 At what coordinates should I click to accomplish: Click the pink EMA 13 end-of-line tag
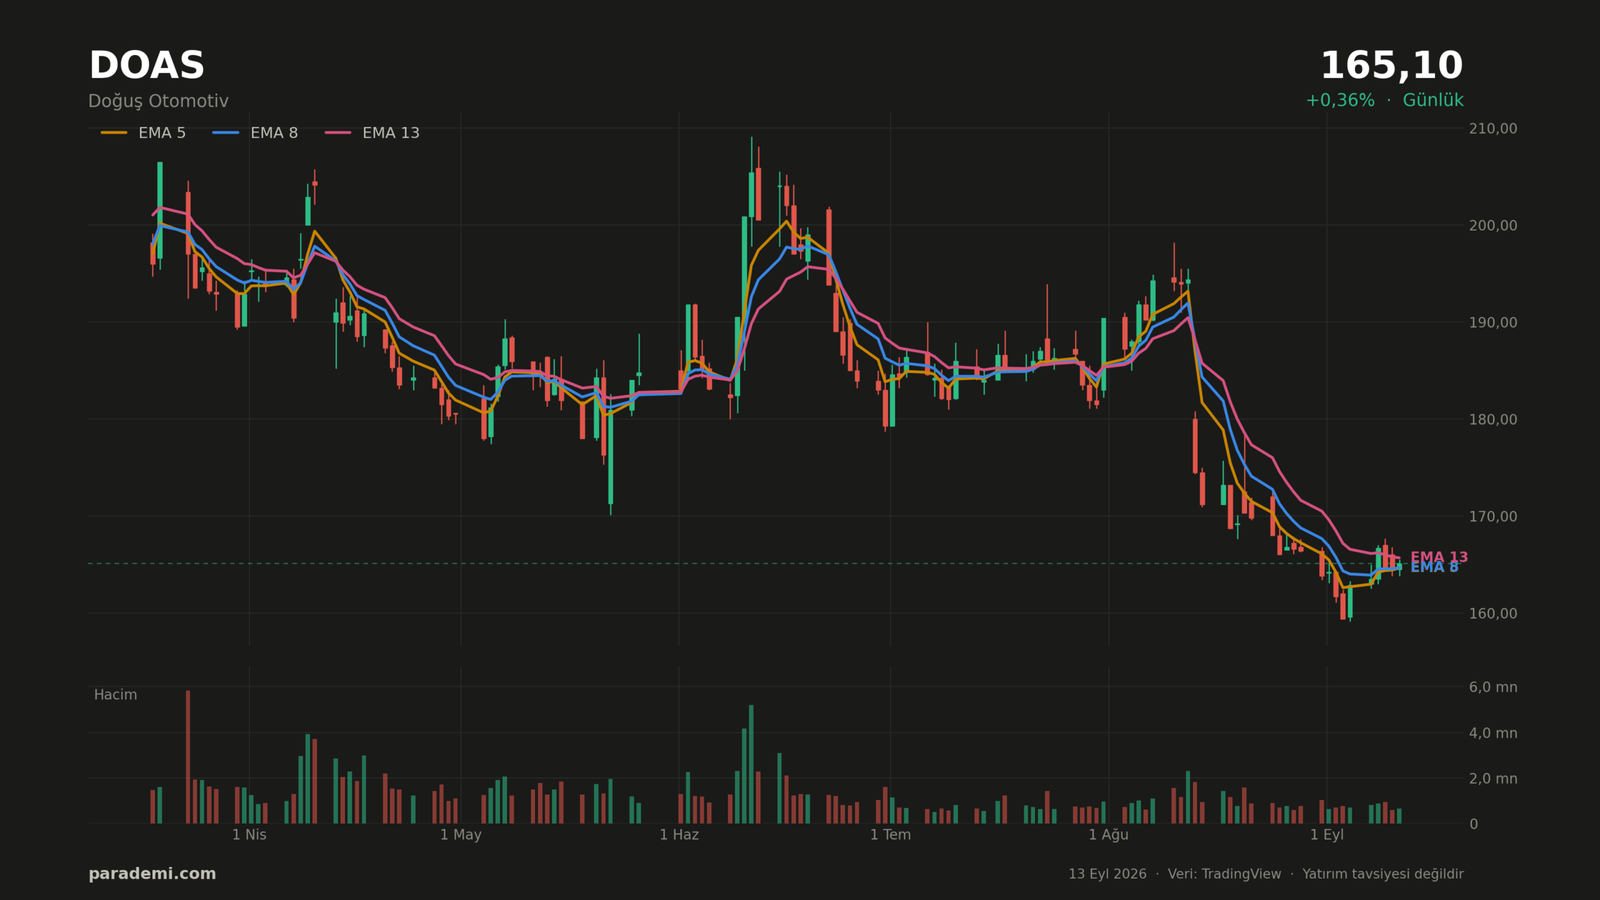click(1439, 557)
